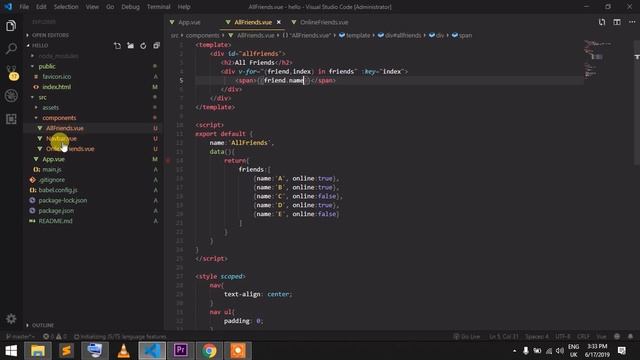Show hidden system tray icons
640x360 pixels.
click(514, 351)
